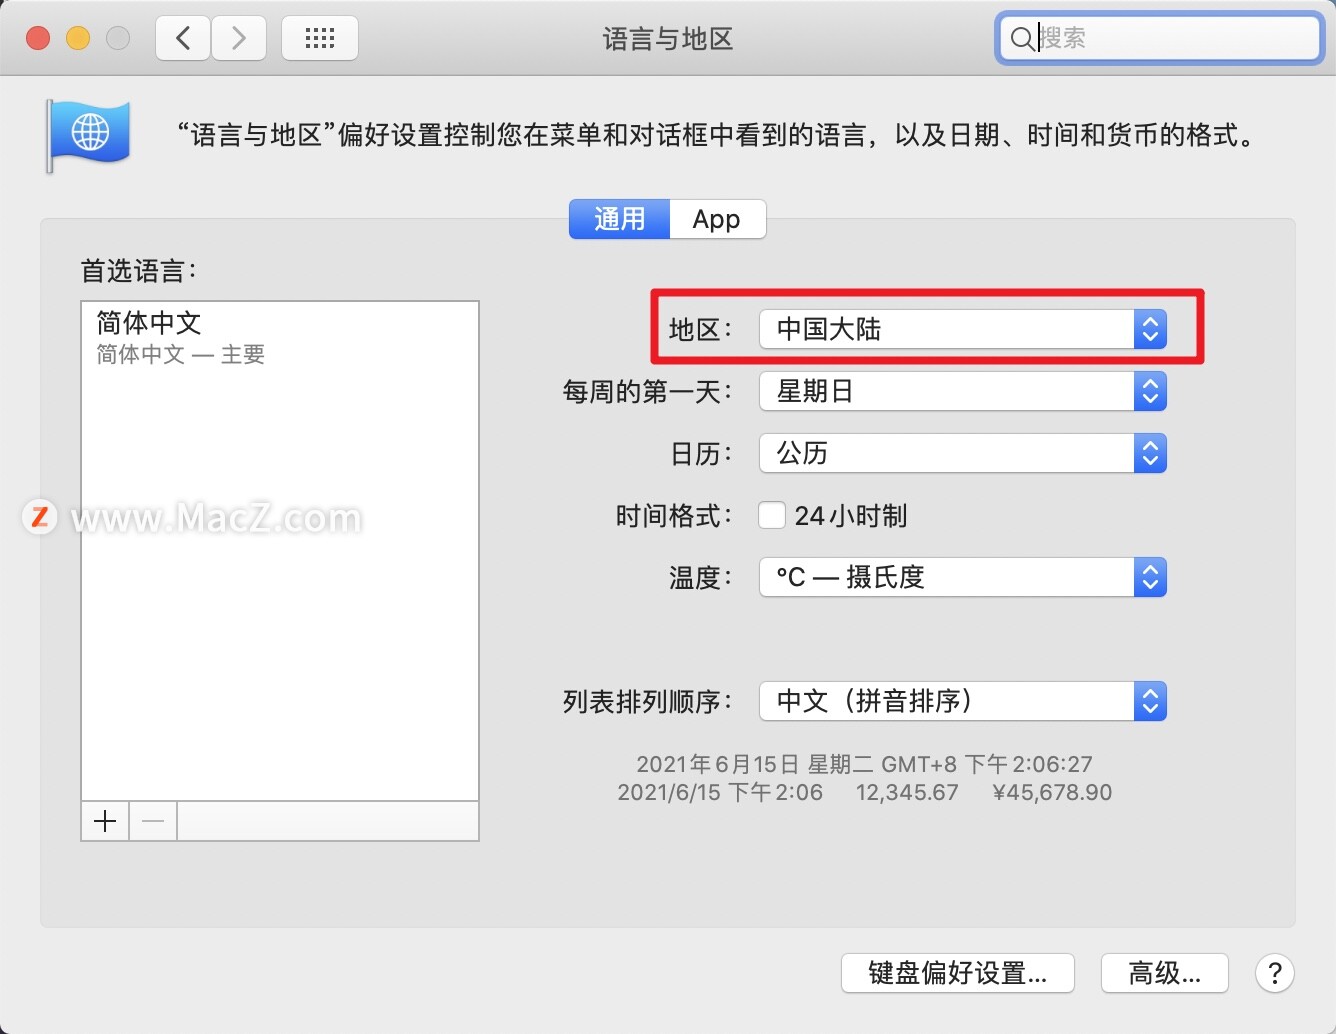Enable the 24小时制 time format checkbox
Screen dimensions: 1336x1034
click(772, 515)
